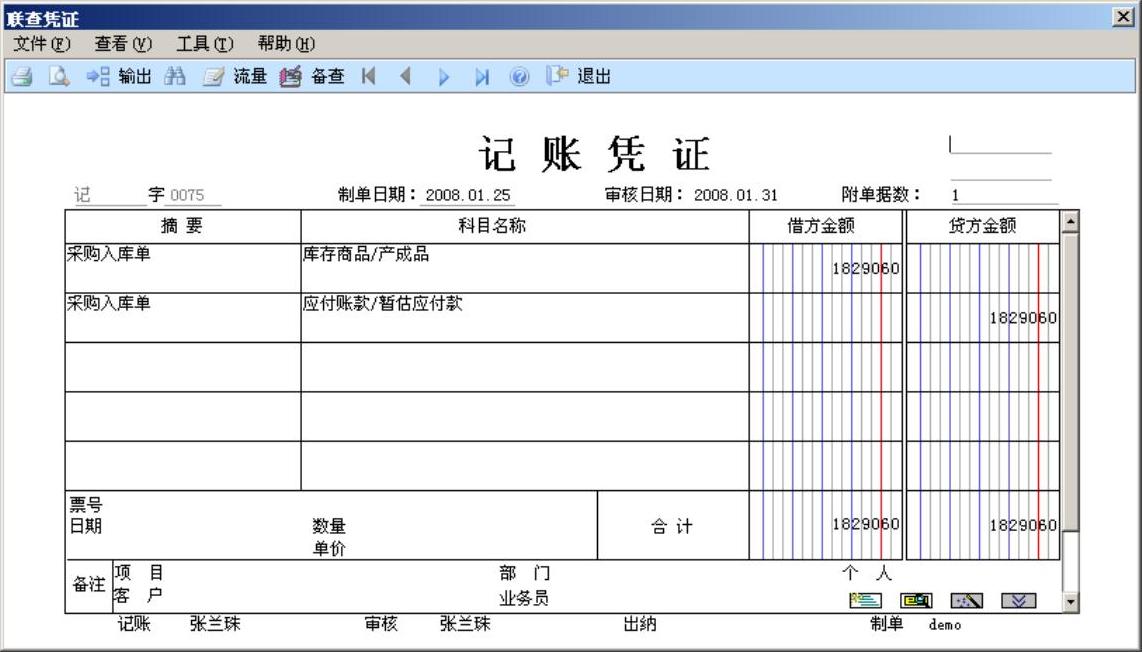Click the double-chevron down icon
The height and width of the screenshot is (652, 1142).
[x=1018, y=600]
